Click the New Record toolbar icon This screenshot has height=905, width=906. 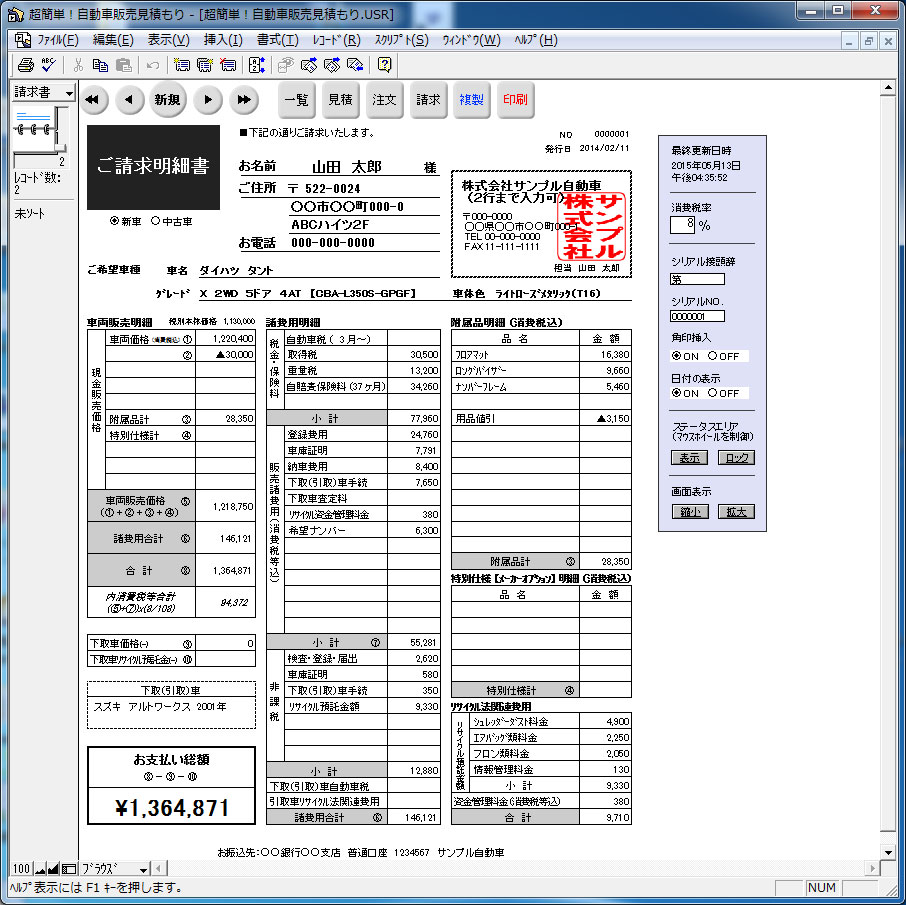(x=182, y=65)
